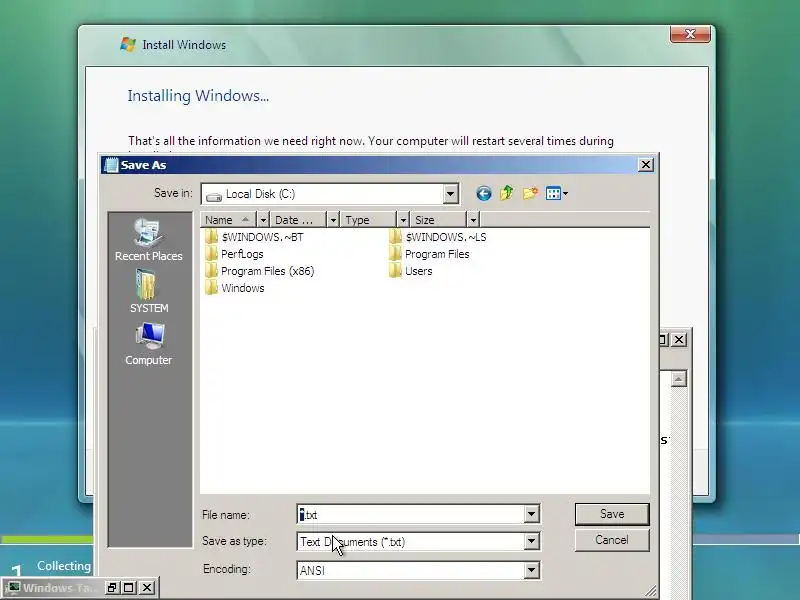Expand the Save in location dropdown
The image size is (800, 600).
pyautogui.click(x=450, y=194)
